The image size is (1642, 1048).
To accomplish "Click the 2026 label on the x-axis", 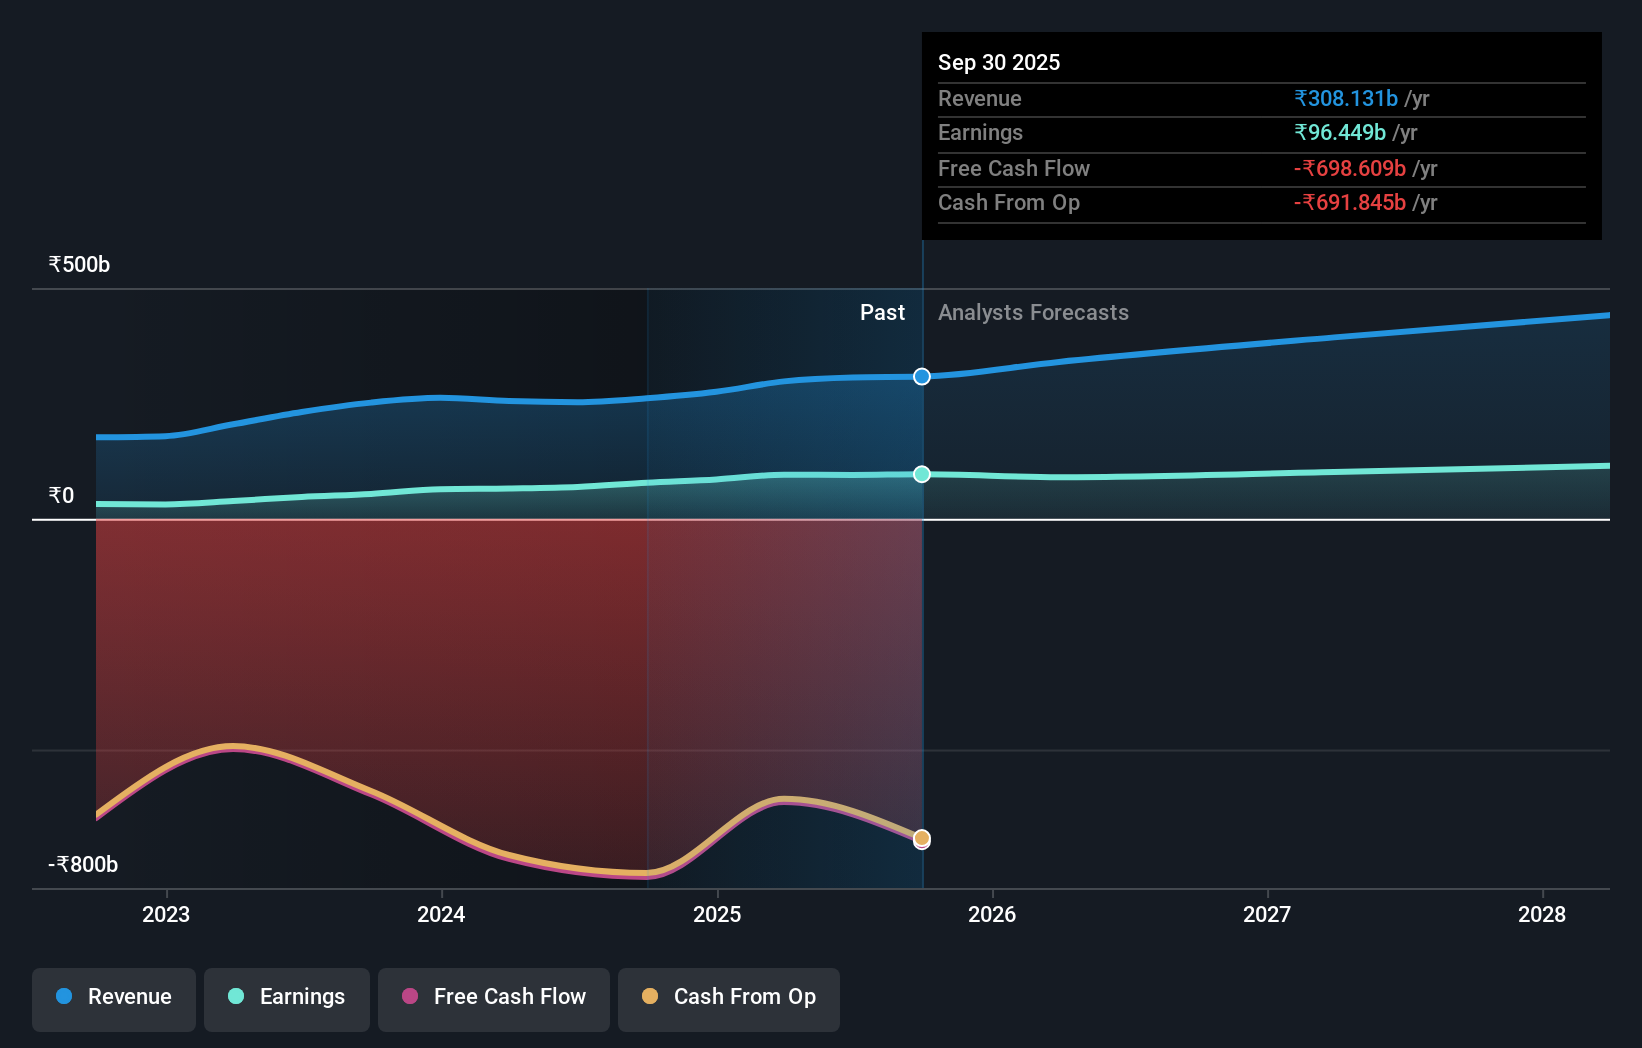I will point(991,914).
